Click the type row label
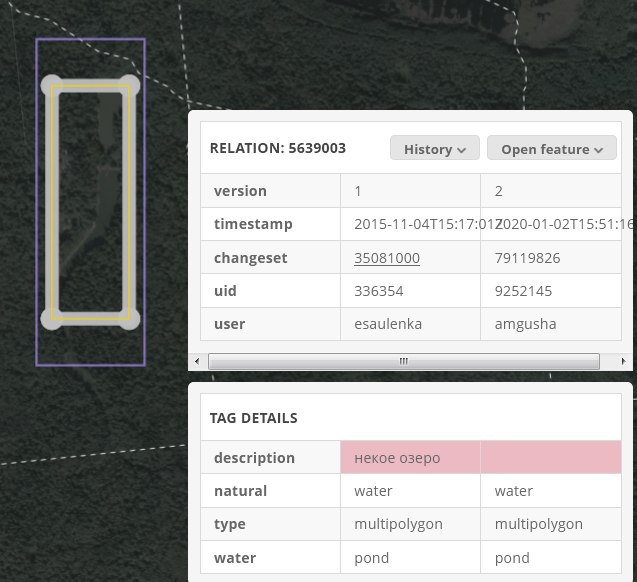637x582 pixels. click(x=230, y=524)
